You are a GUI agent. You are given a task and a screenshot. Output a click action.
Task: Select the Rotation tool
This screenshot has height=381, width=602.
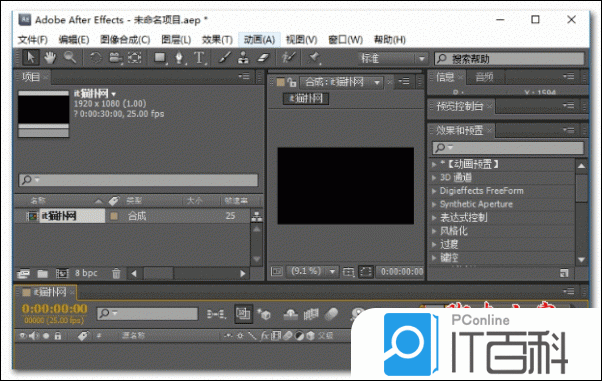95,58
